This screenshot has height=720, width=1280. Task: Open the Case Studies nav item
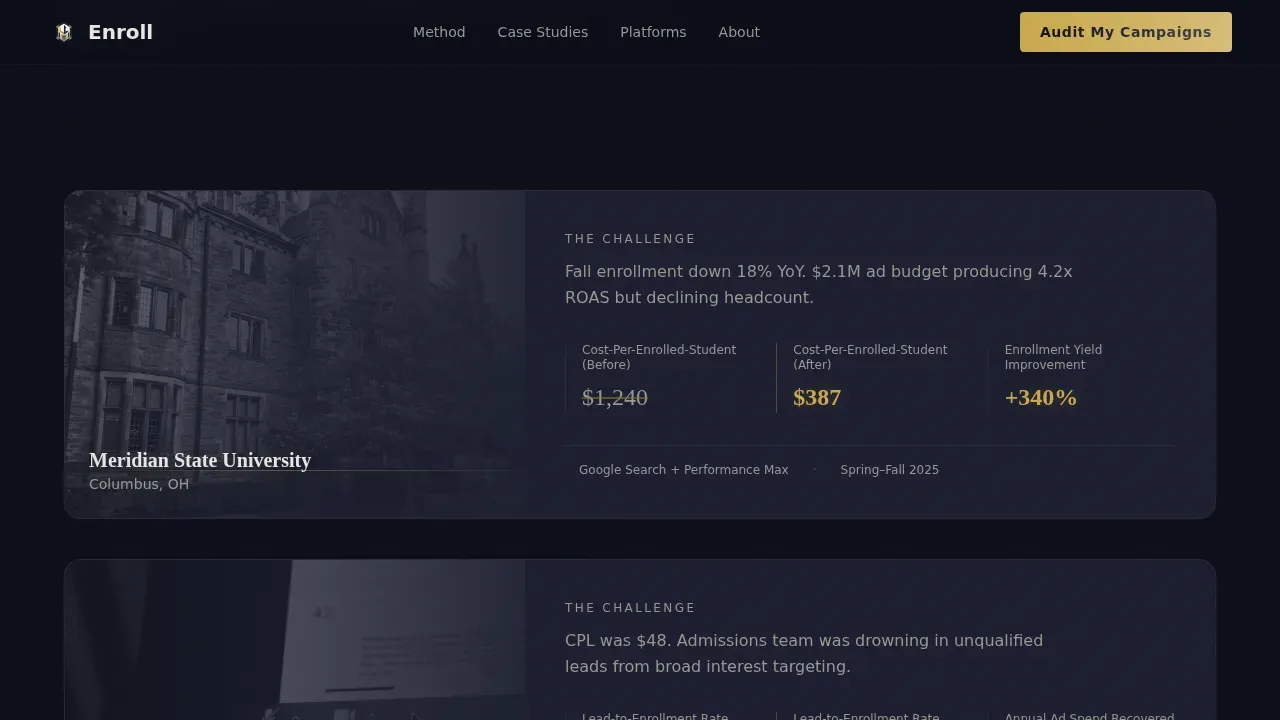coord(543,32)
